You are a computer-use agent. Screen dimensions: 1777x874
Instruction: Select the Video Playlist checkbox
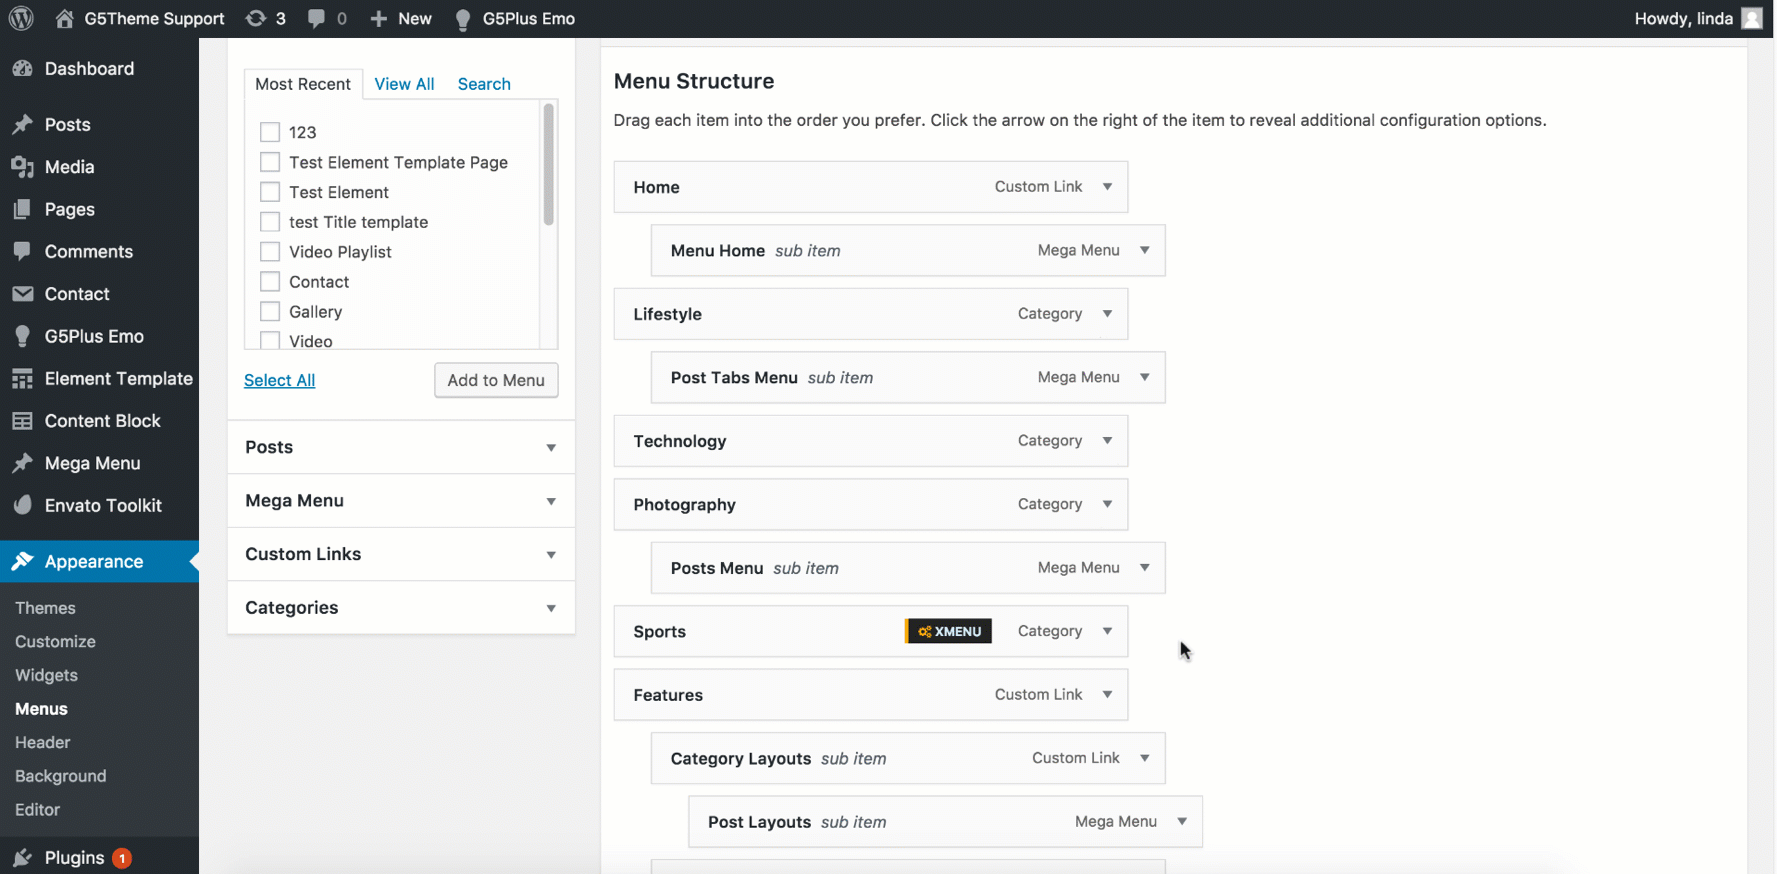(270, 251)
